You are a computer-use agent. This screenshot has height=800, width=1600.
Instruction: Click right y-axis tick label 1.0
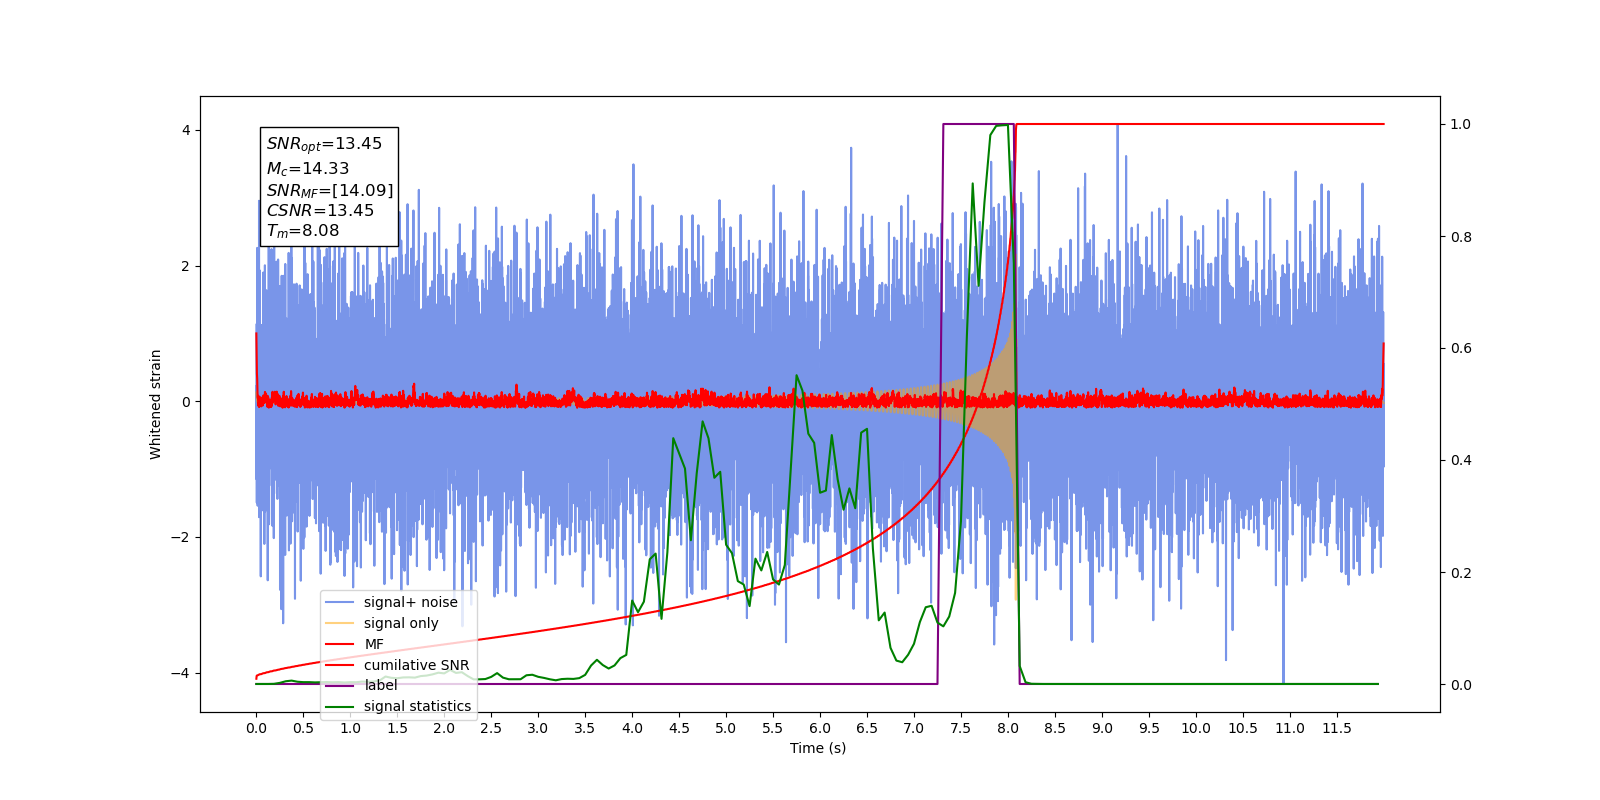[x=1461, y=125]
